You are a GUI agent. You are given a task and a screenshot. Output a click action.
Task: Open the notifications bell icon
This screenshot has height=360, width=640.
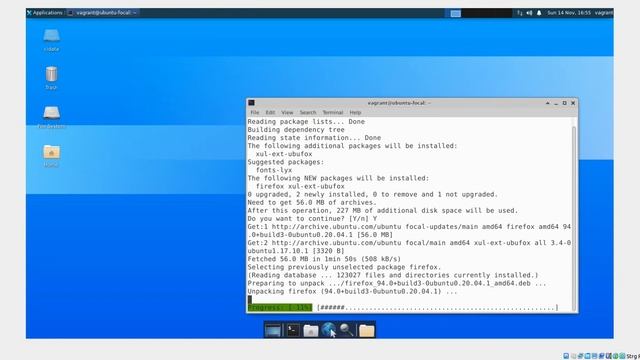[539, 13]
